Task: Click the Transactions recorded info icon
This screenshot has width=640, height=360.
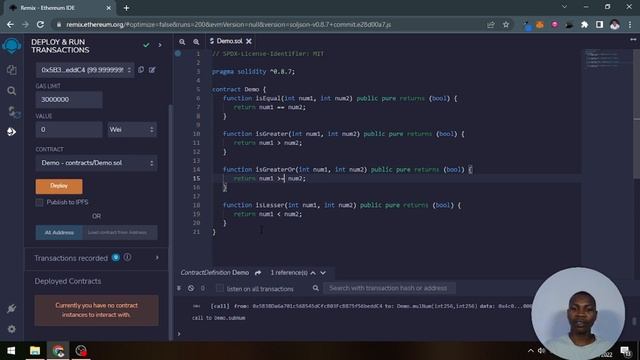Action: (x=127, y=257)
